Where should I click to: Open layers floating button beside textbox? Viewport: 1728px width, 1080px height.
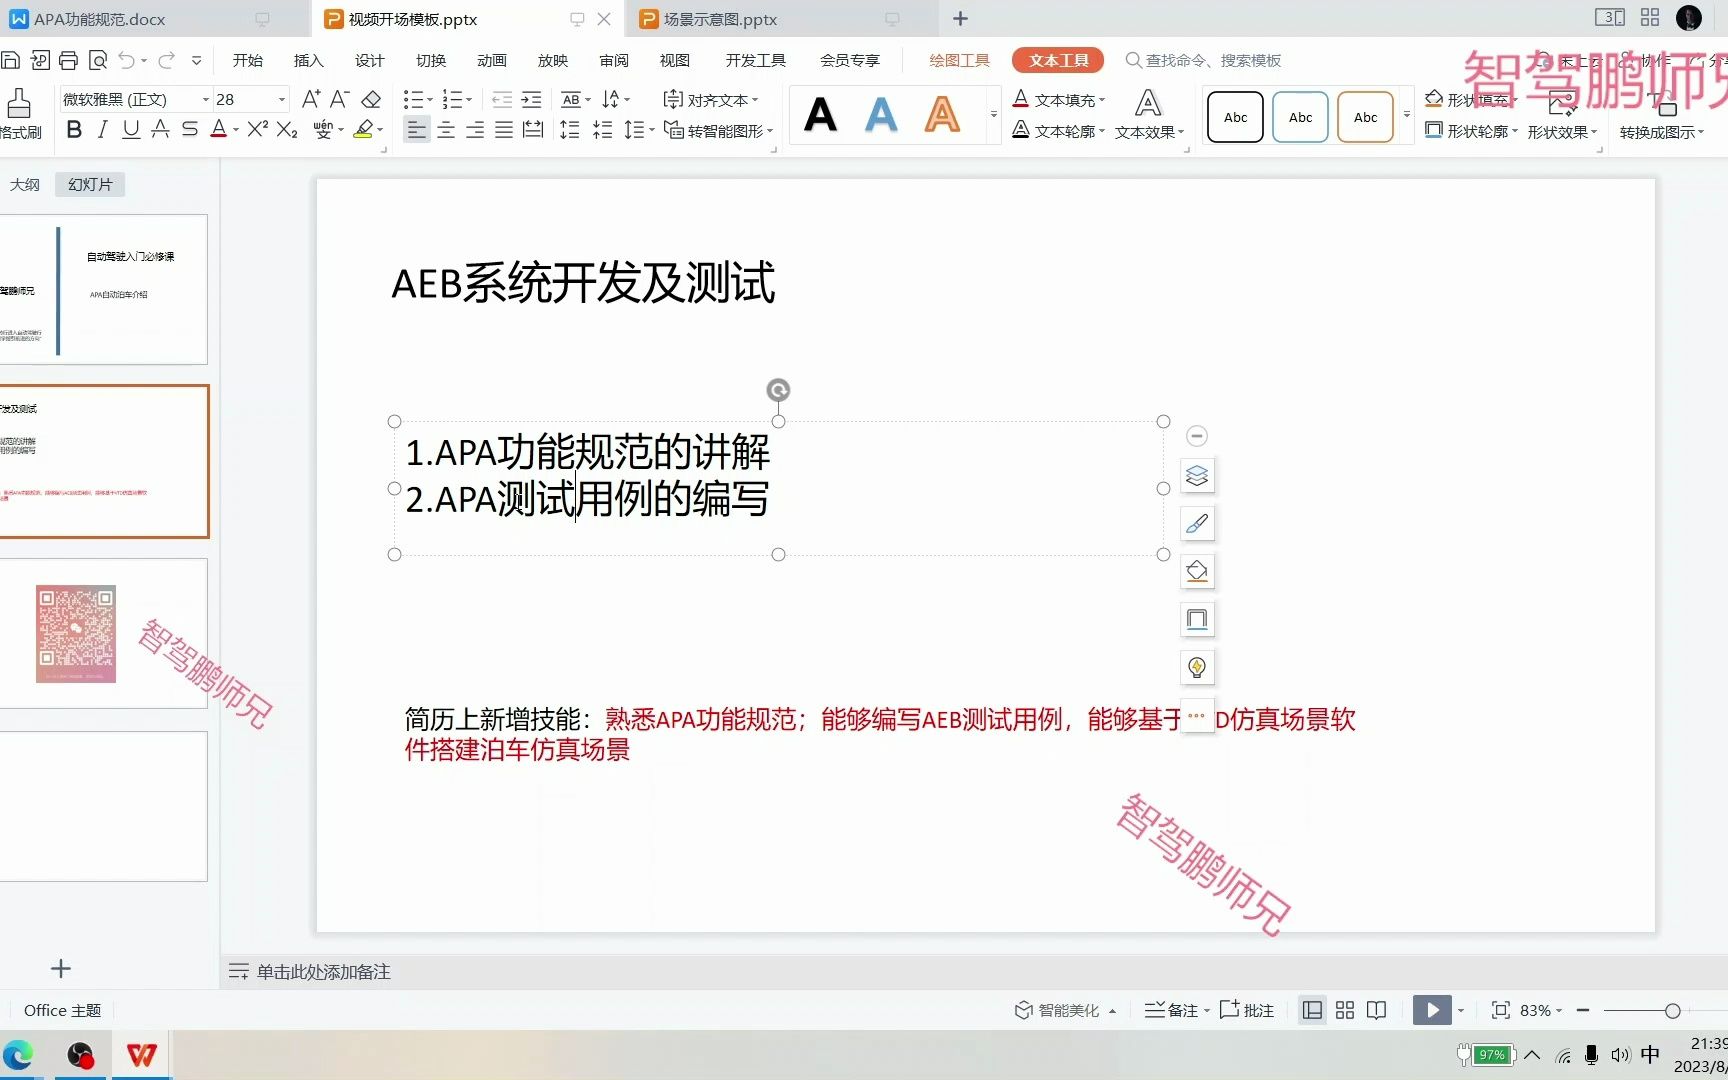pos(1197,476)
